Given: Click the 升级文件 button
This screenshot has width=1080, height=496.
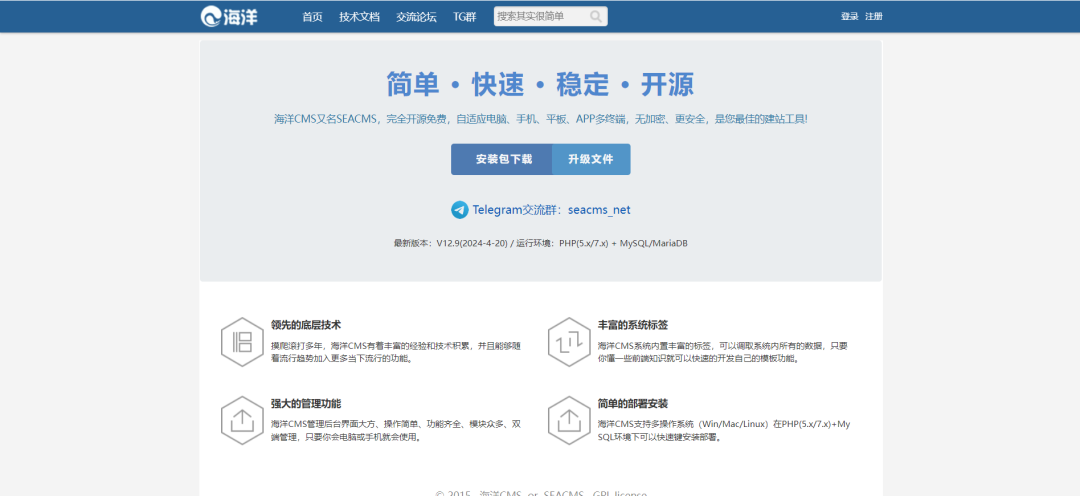Looking at the screenshot, I should [591, 159].
